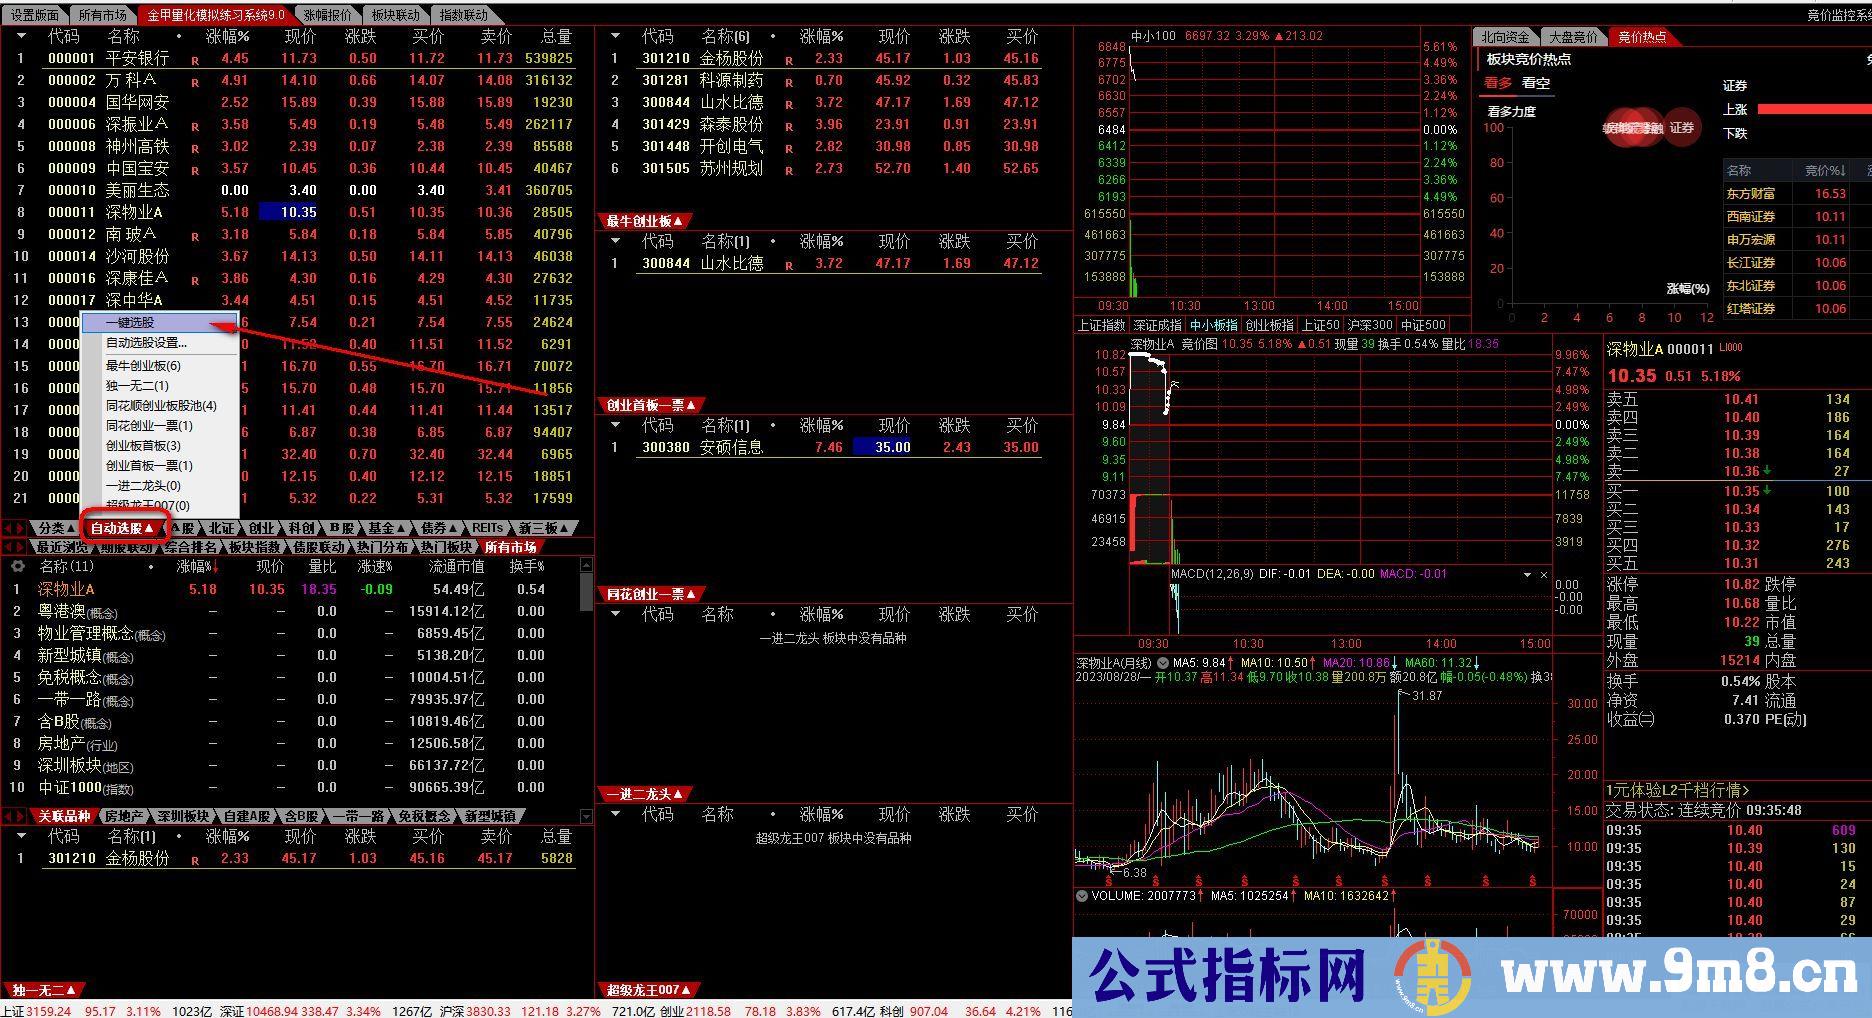Select 看空 option in 板块竞价热点

[x=1536, y=83]
